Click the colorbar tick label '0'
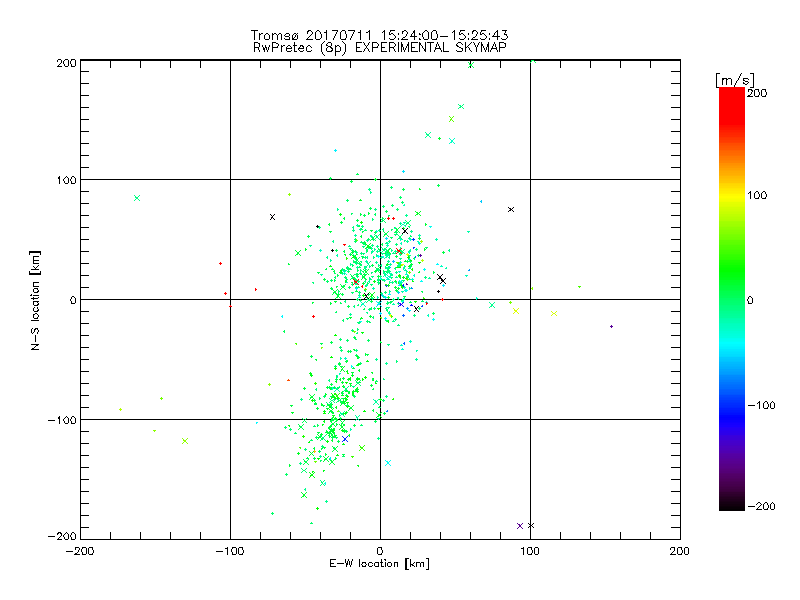 point(750,300)
